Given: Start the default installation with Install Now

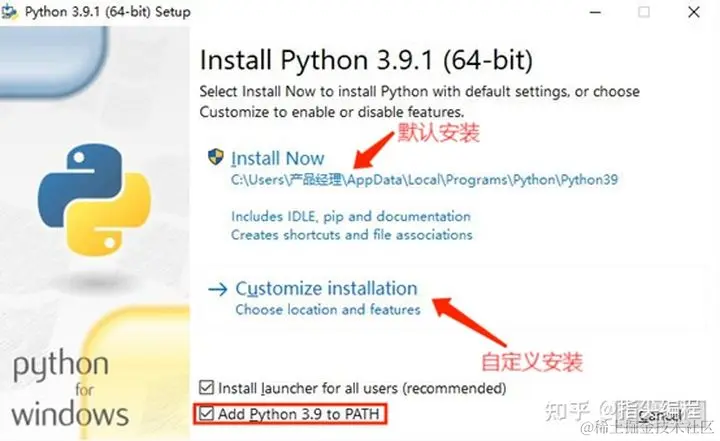Looking at the screenshot, I should tap(277, 158).
